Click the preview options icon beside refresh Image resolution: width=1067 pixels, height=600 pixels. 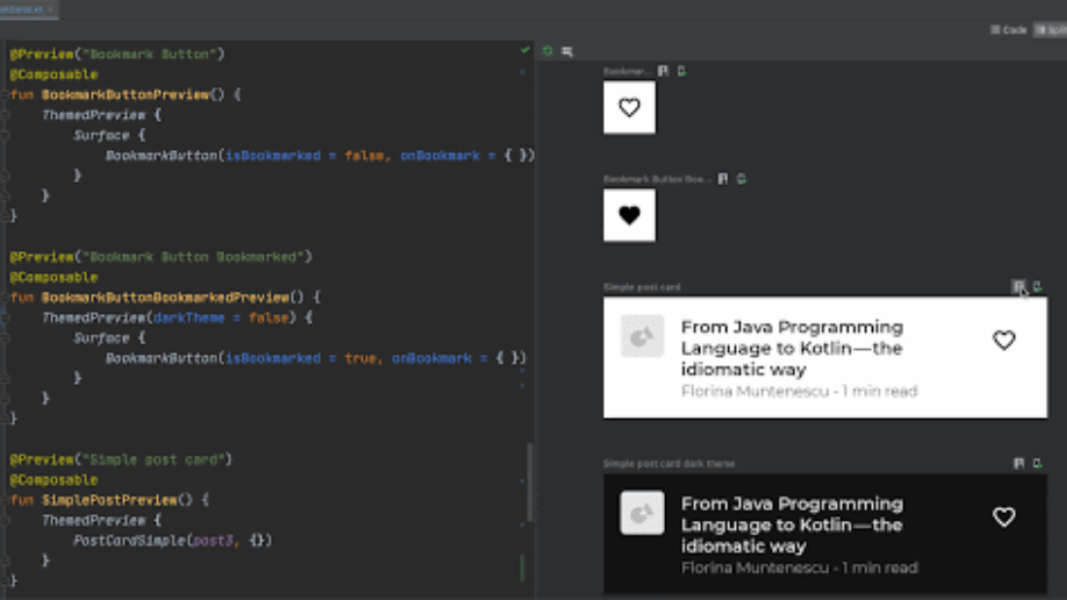coord(567,51)
